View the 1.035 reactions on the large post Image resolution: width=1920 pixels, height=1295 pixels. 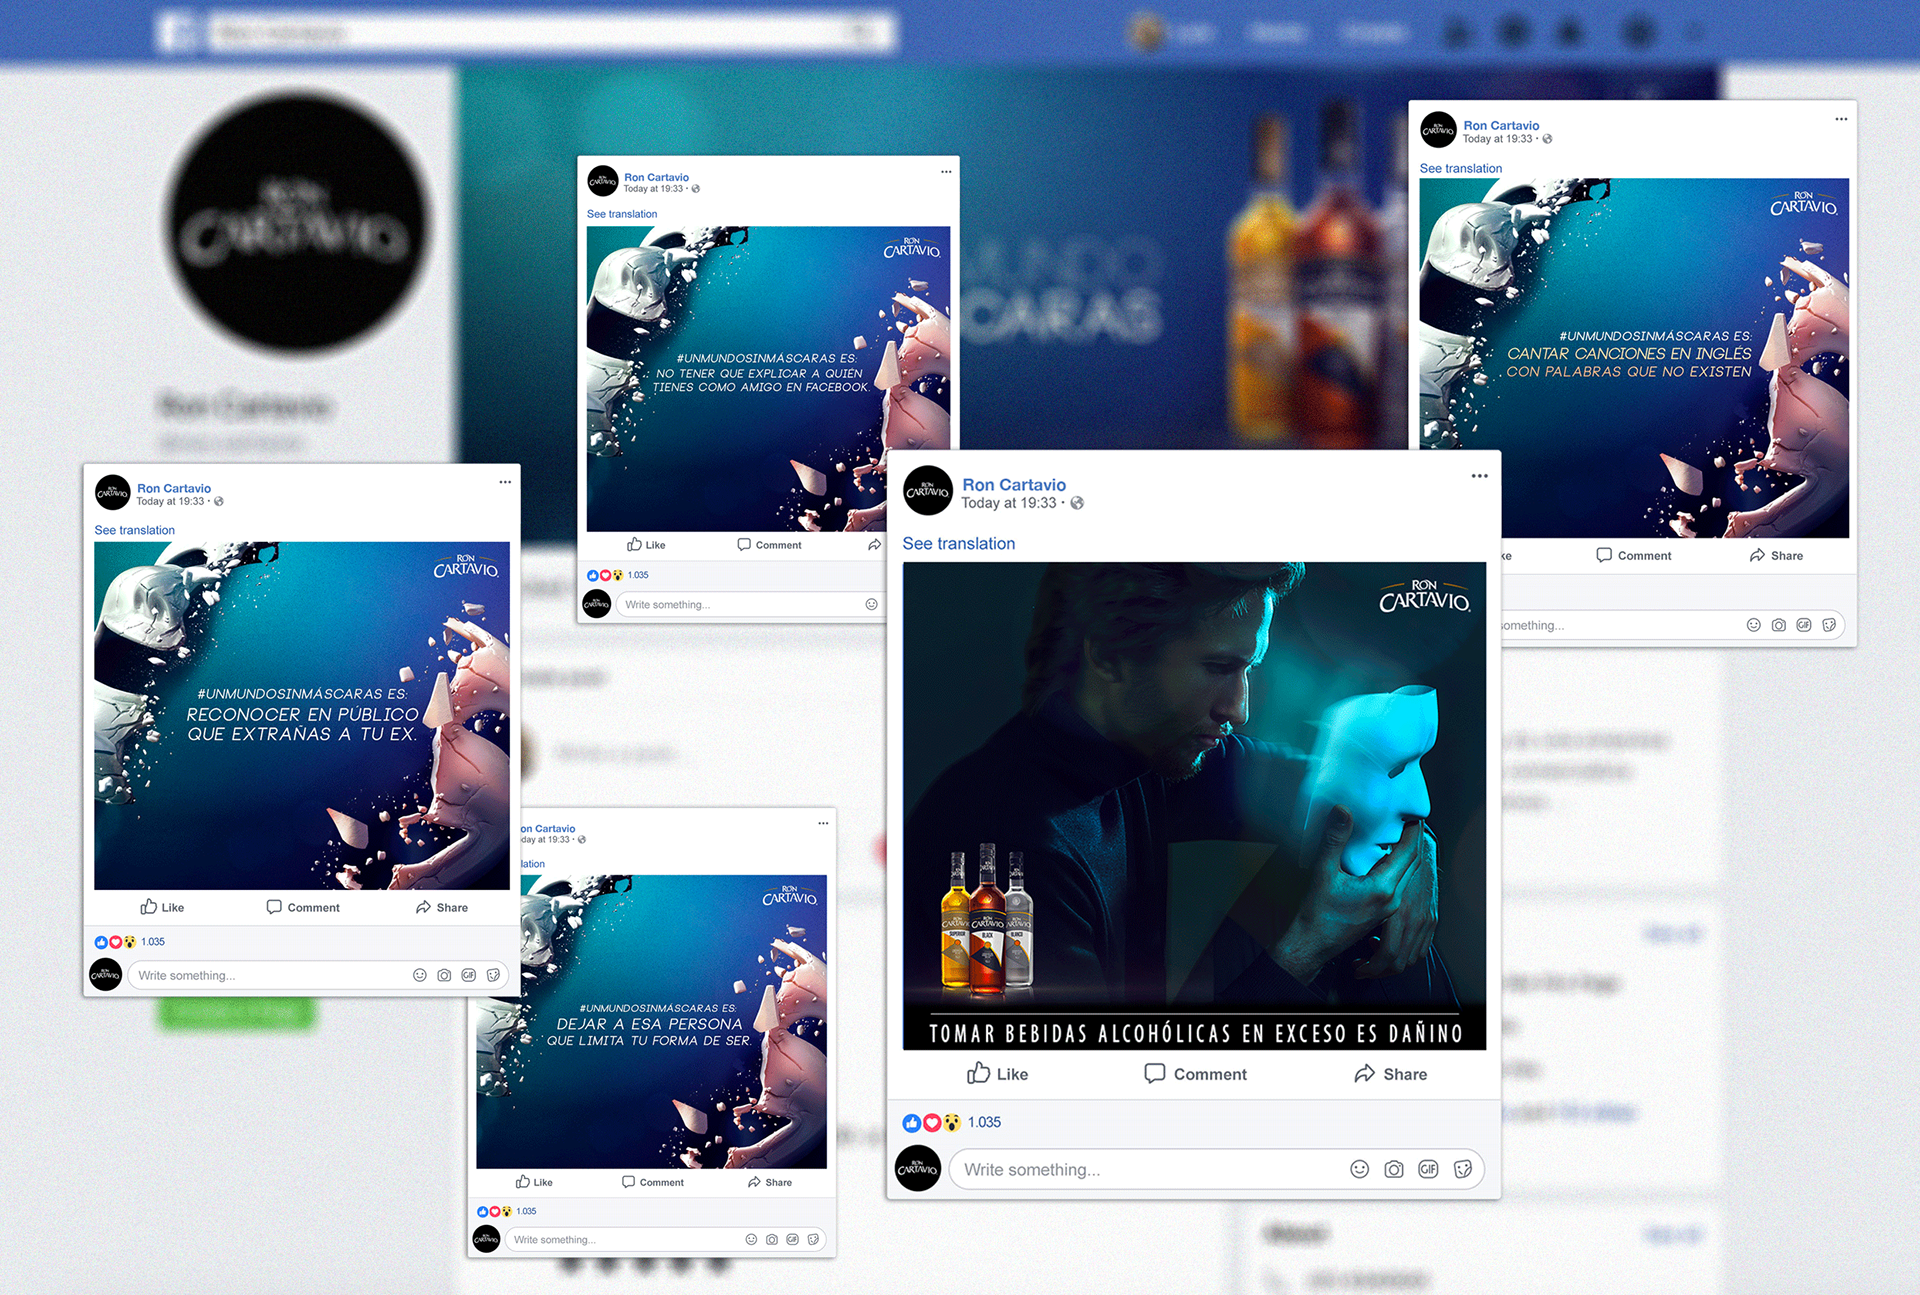(952, 1122)
